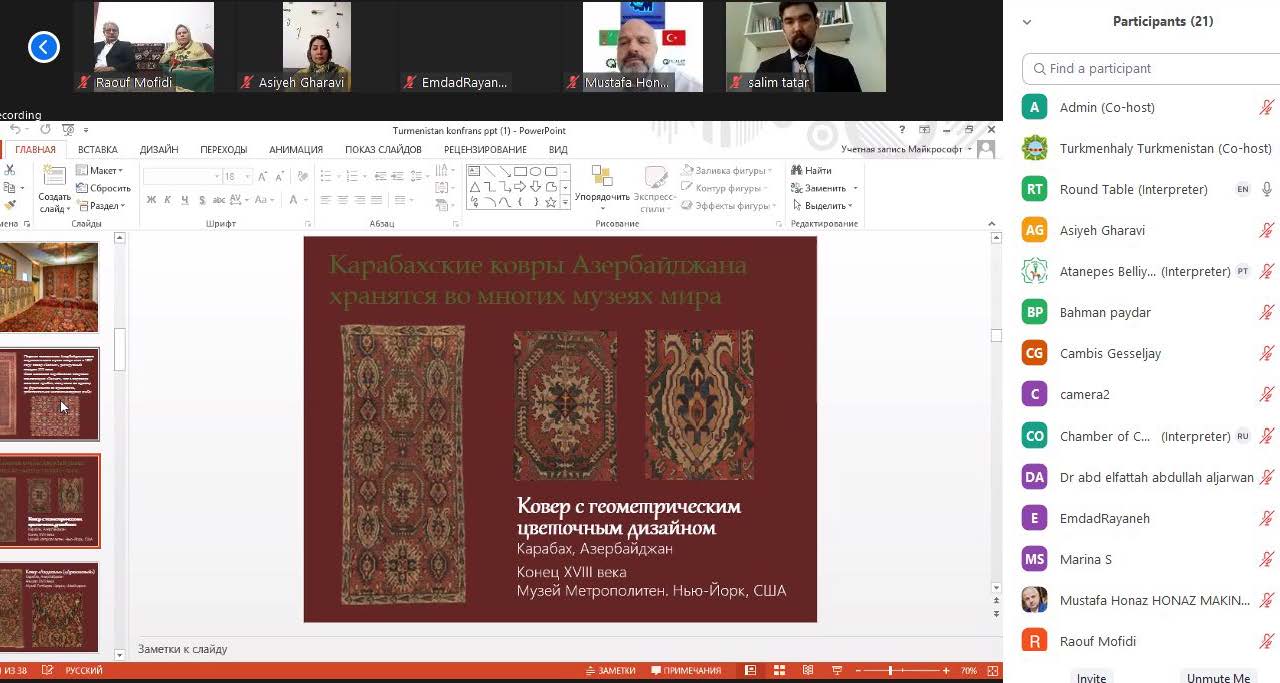
Task: Collapse Participants panel with chevron
Action: [x=1027, y=22]
